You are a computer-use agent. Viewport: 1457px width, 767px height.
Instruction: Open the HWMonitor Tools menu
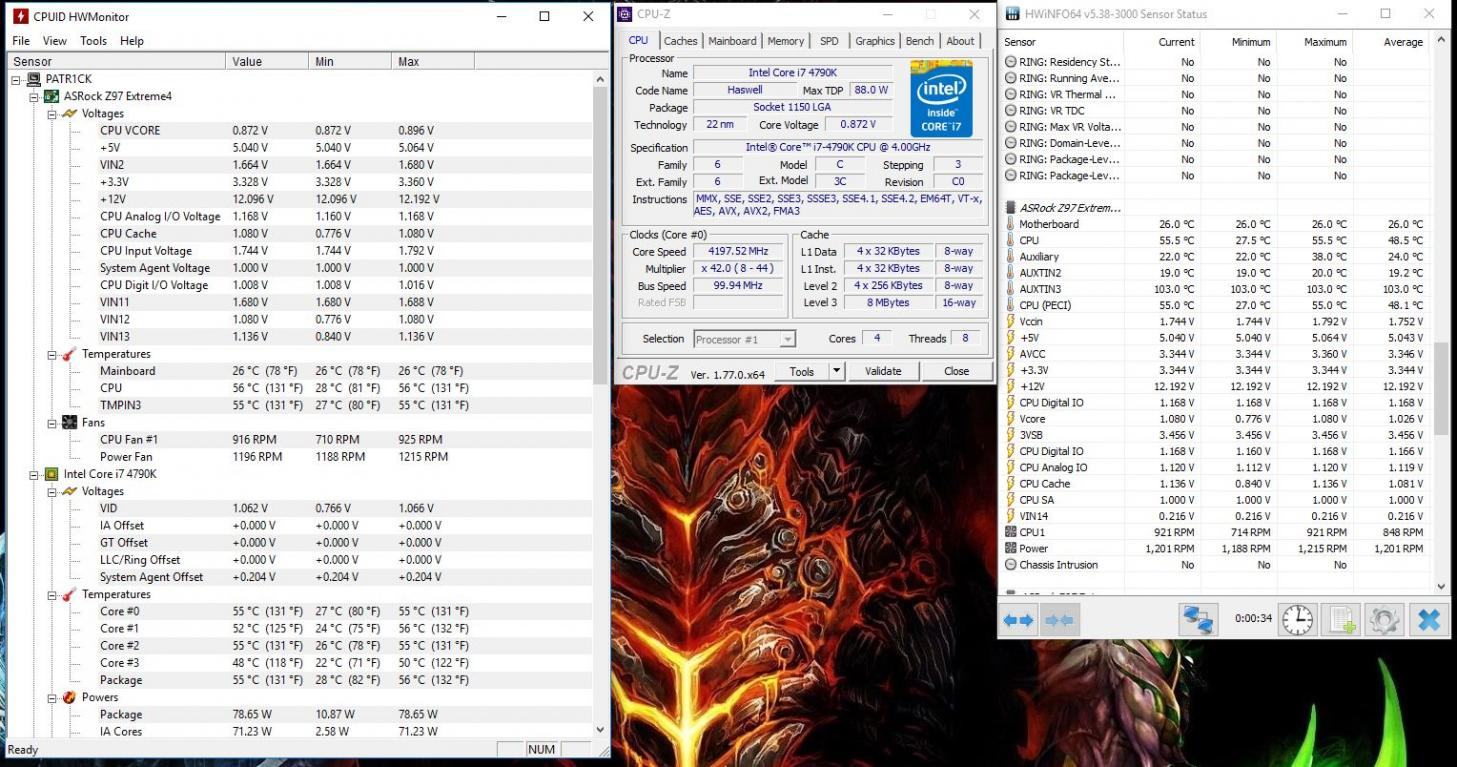coord(93,41)
